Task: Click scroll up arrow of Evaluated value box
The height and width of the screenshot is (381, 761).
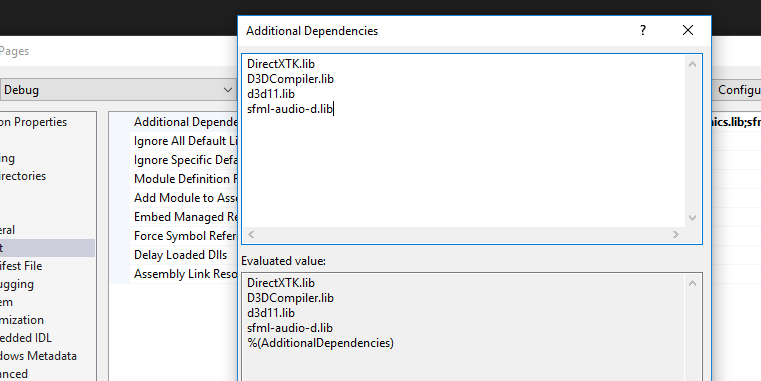Action: coord(693,283)
